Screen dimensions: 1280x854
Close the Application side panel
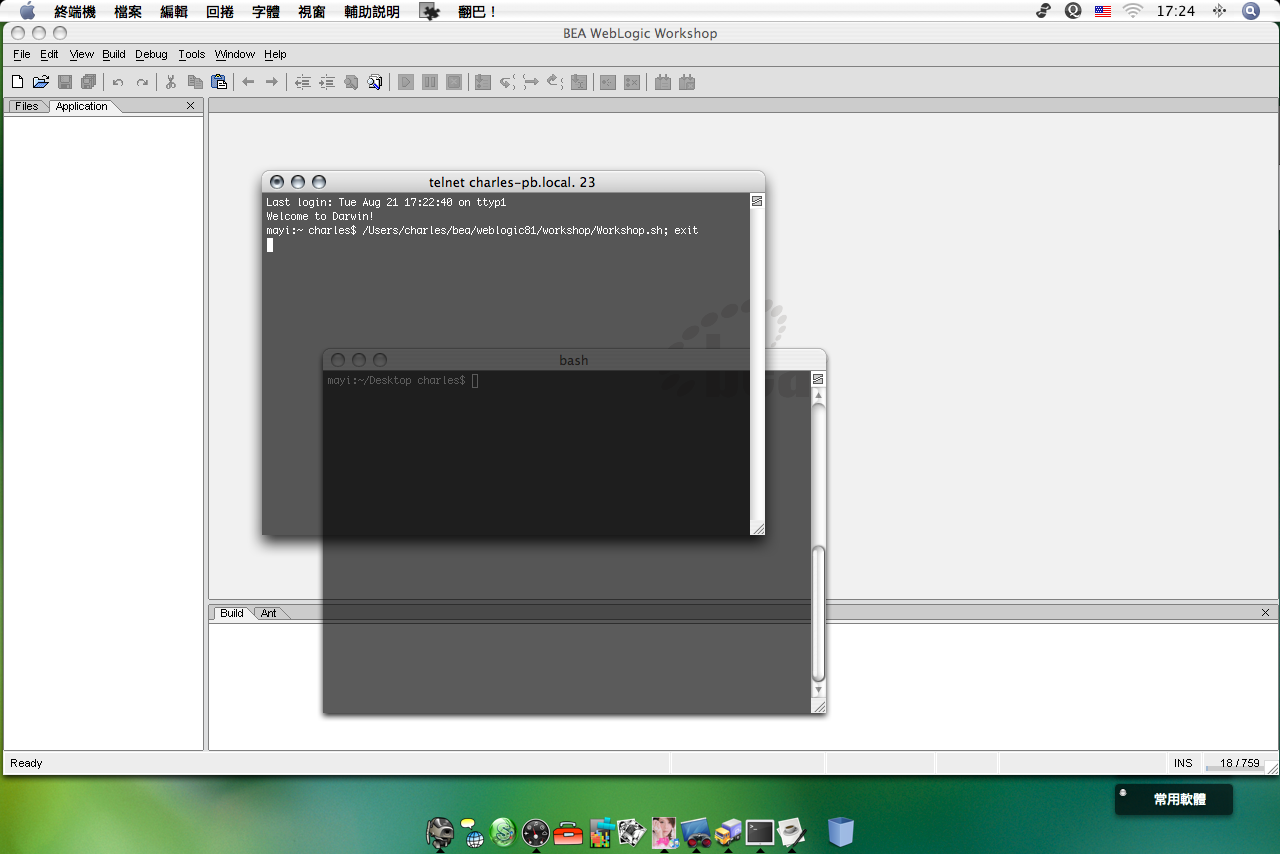(x=191, y=106)
